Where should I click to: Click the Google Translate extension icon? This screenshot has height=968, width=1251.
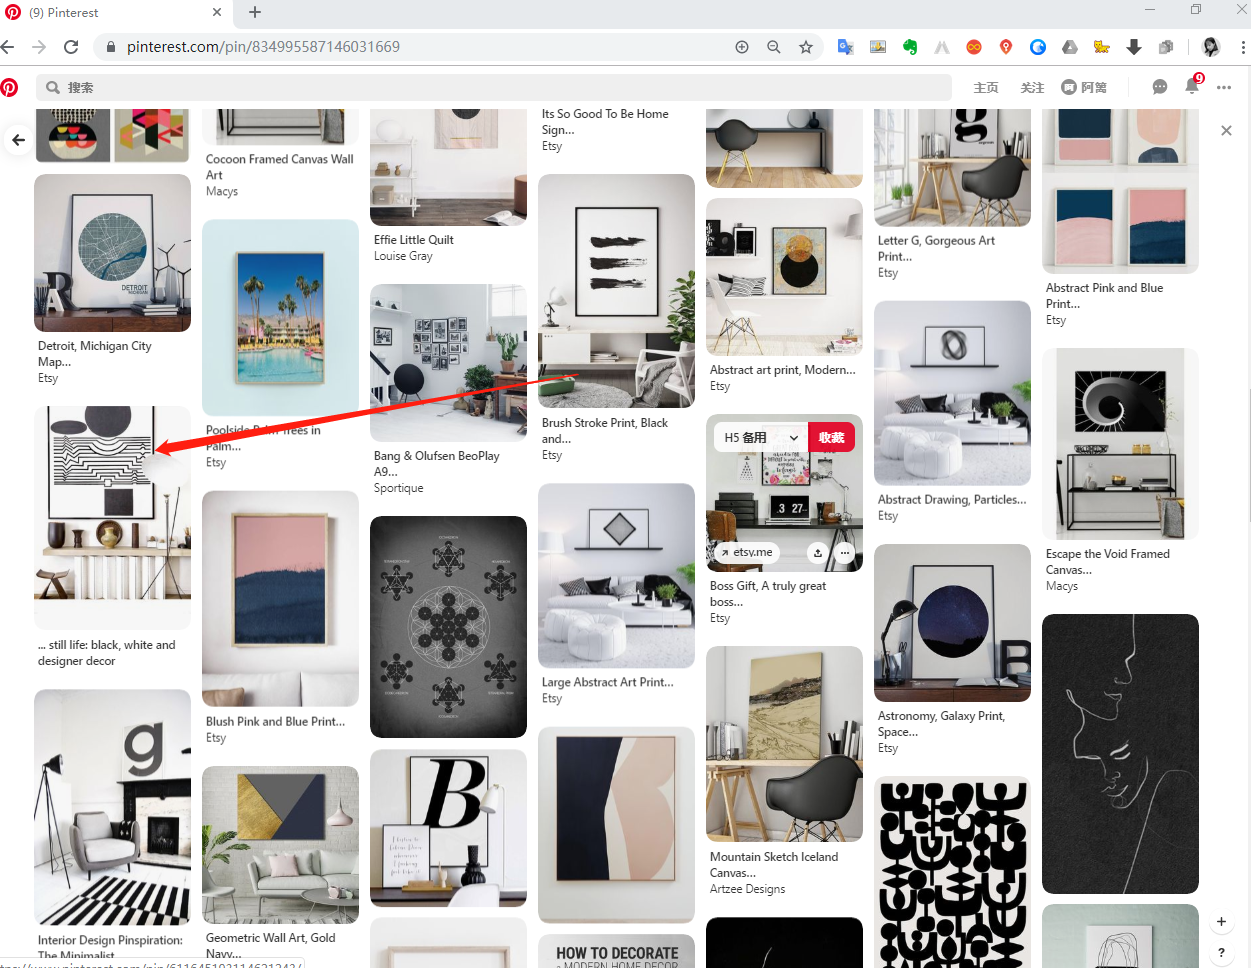(x=846, y=47)
